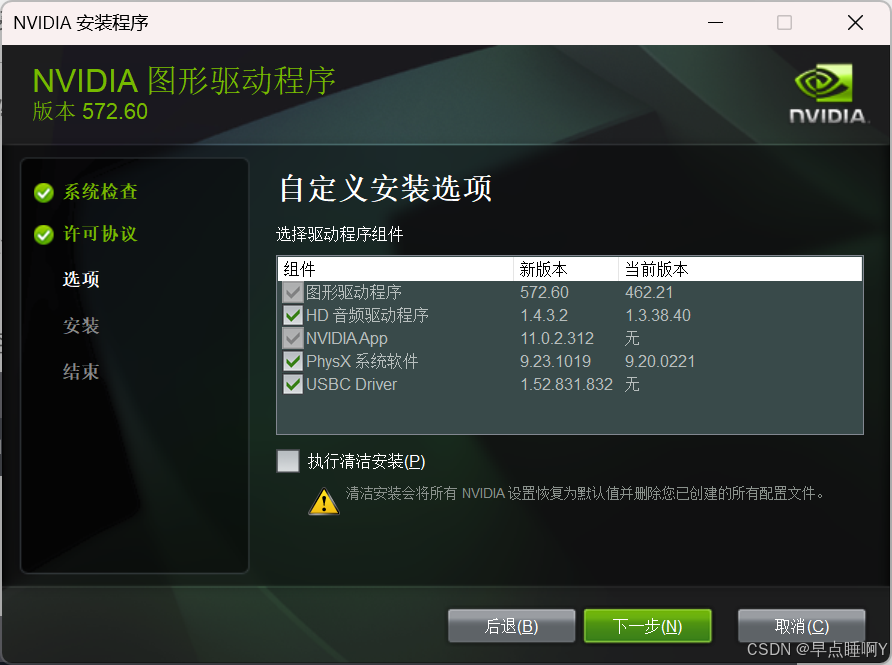The height and width of the screenshot is (665, 892).
Task: Click the 组件 column header
Action: (x=395, y=269)
